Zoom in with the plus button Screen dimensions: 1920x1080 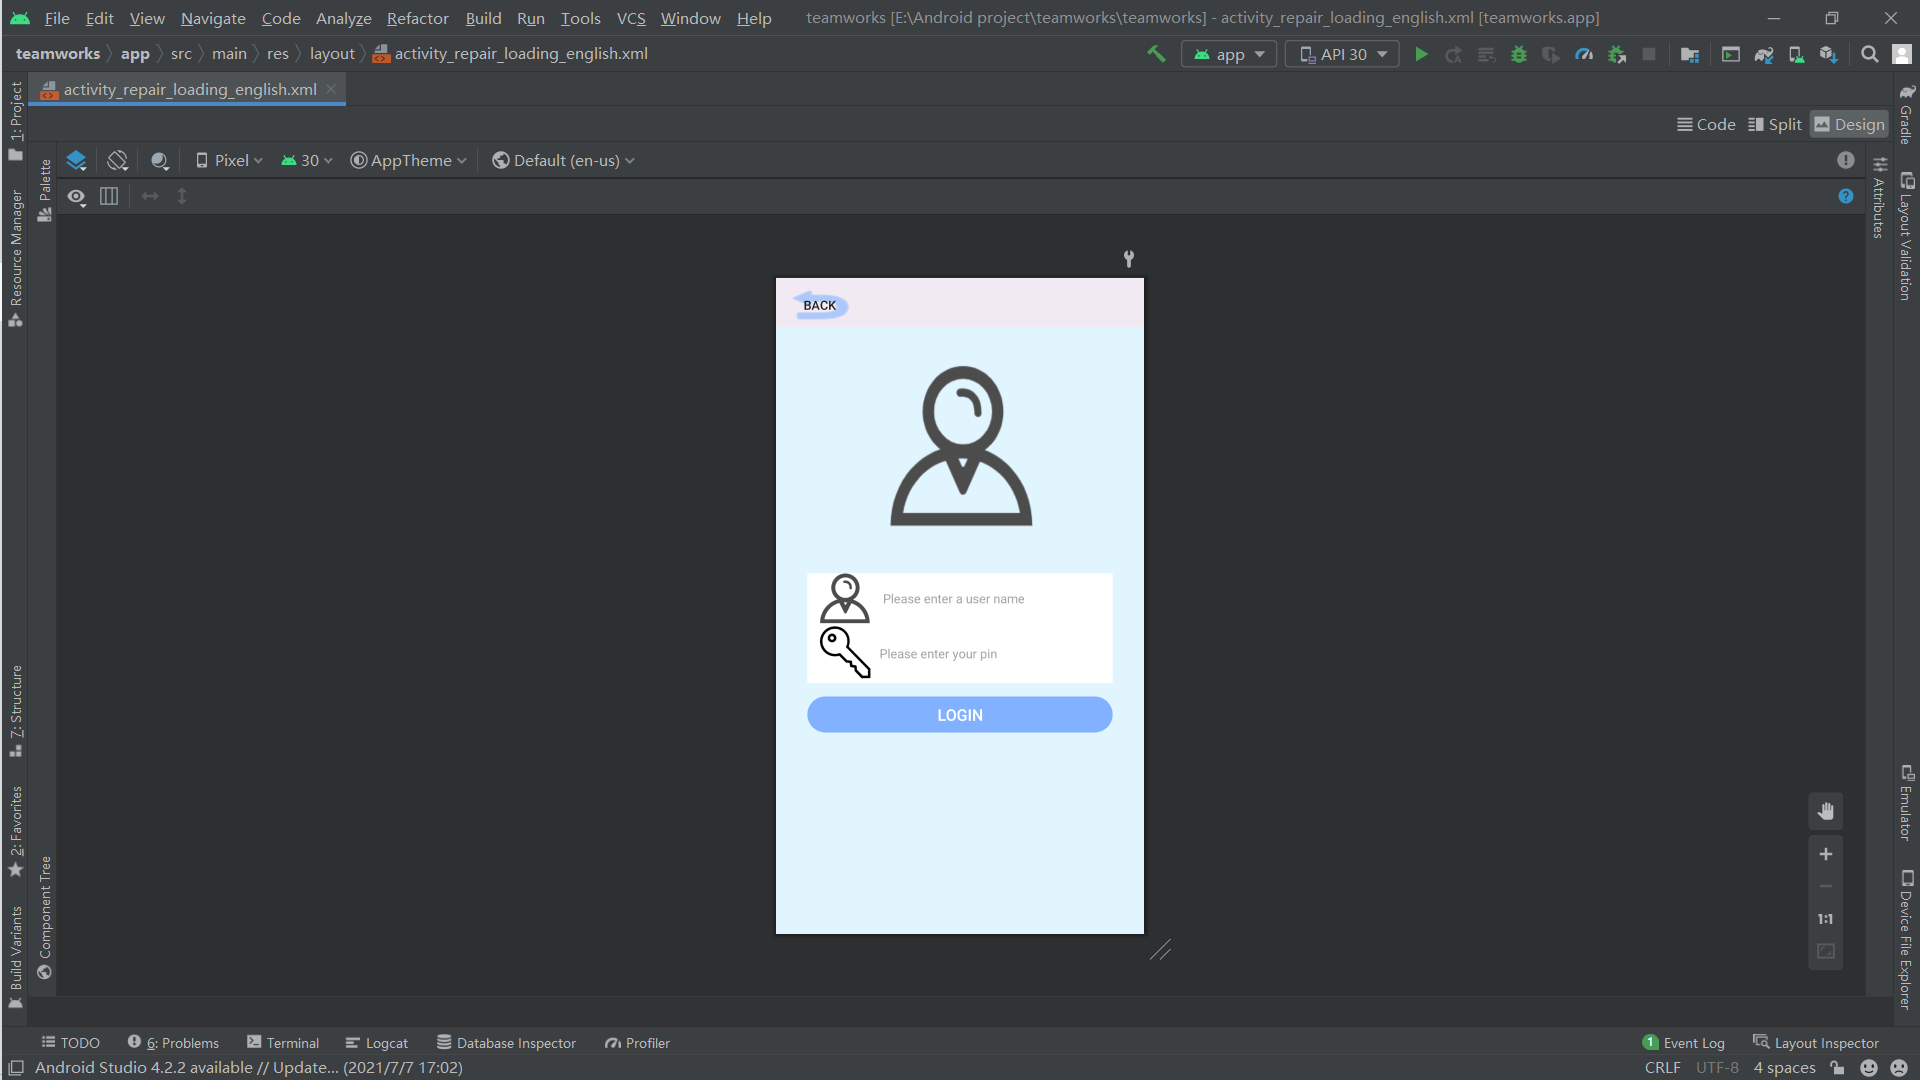tap(1825, 854)
